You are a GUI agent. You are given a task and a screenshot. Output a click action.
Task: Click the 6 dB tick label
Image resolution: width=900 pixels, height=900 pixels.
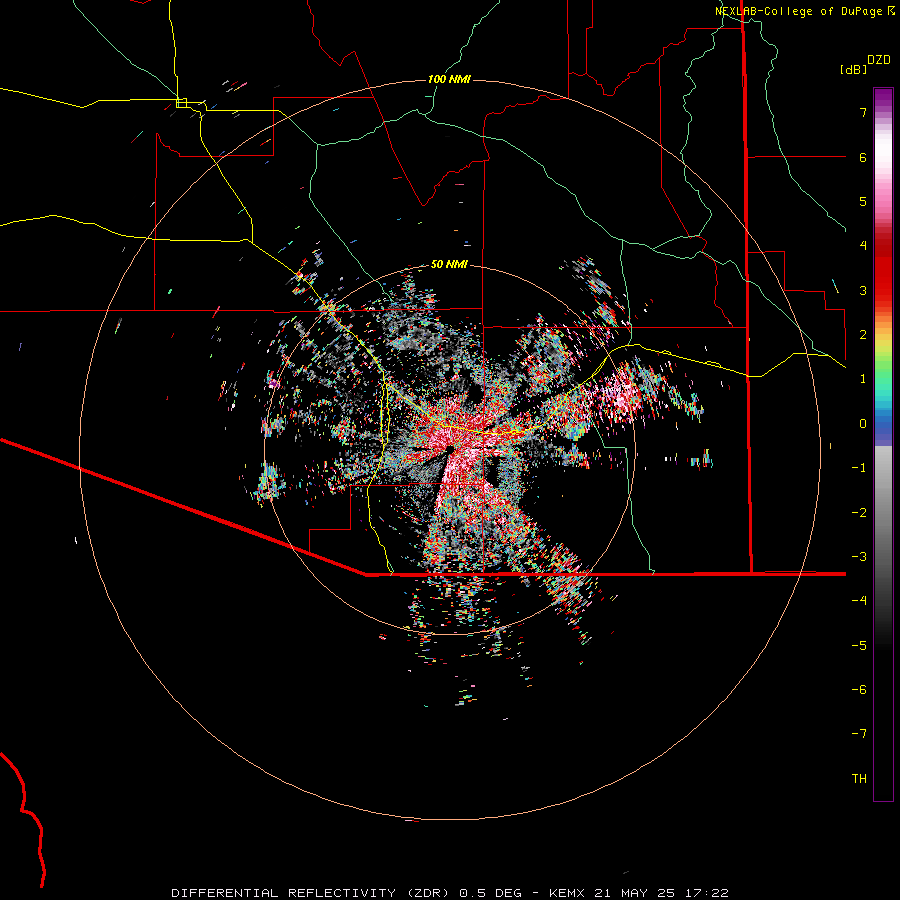pyautogui.click(x=863, y=157)
